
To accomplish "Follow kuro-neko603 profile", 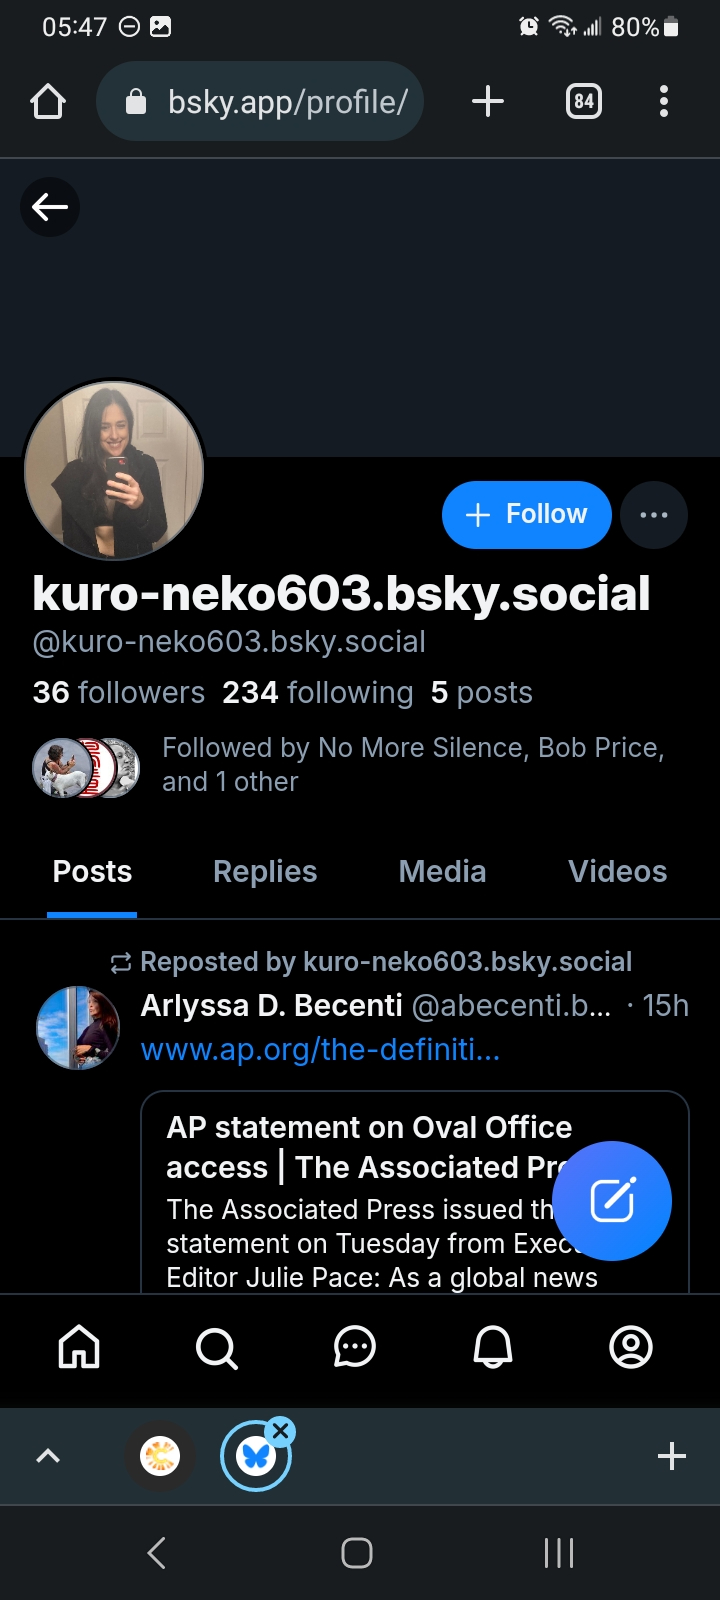I will click(526, 515).
